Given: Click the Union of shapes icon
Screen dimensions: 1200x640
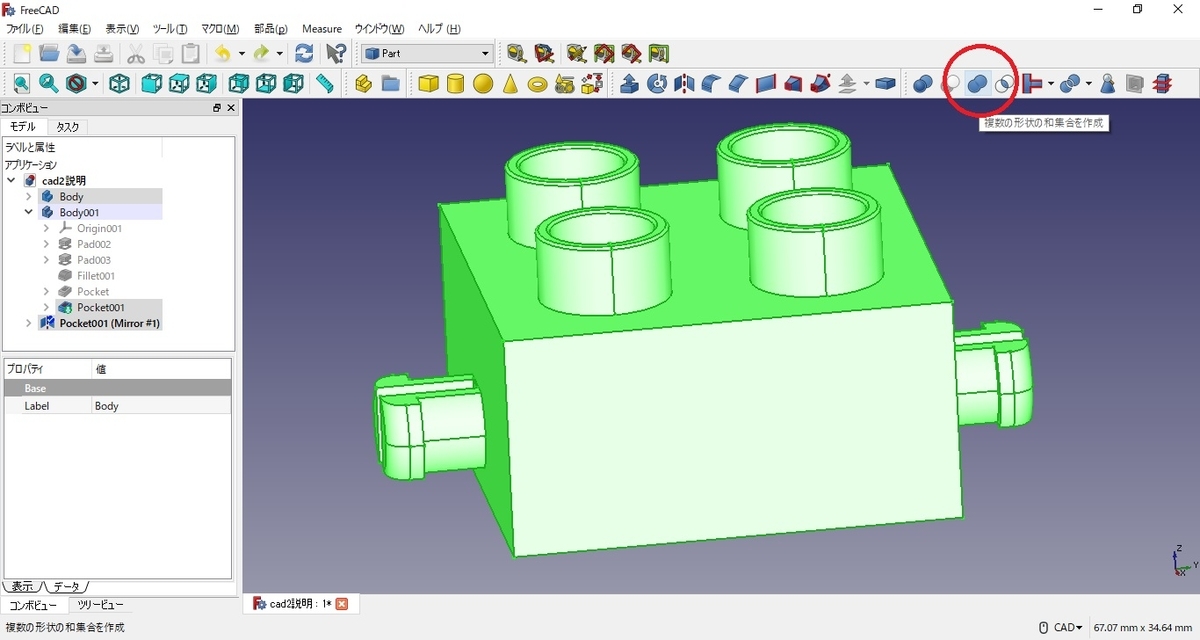Looking at the screenshot, I should [977, 84].
